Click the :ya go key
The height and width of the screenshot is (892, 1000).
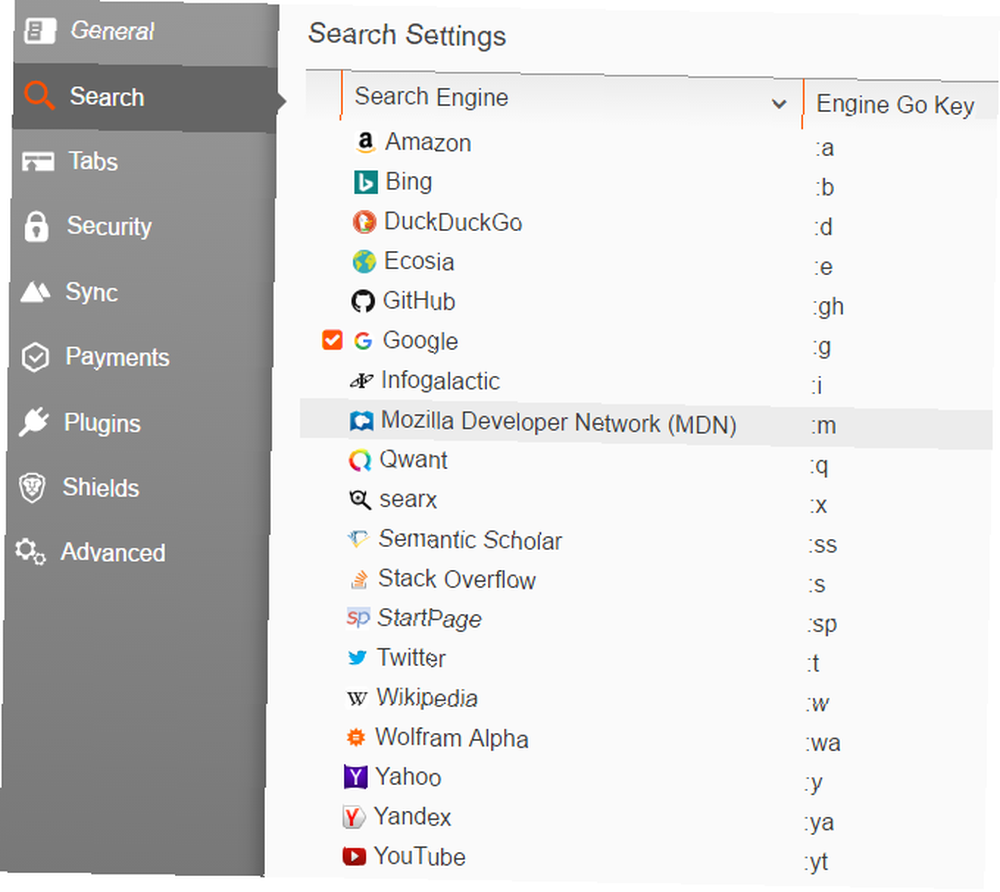click(x=819, y=823)
